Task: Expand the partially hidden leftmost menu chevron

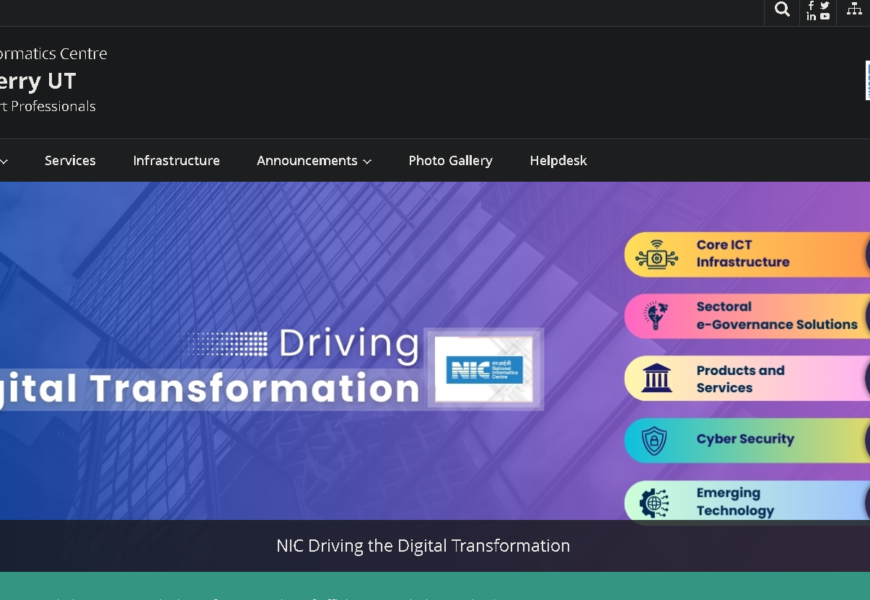Action: 4,162
